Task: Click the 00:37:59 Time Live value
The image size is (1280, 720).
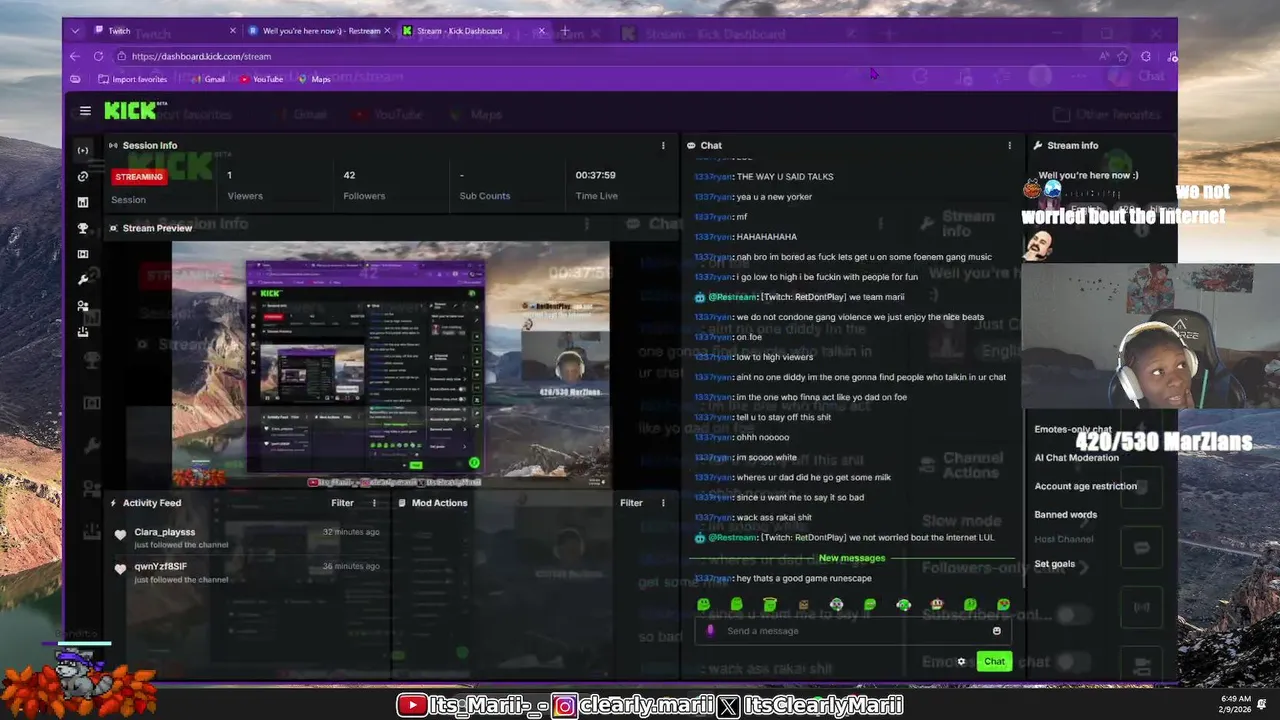Action: pos(595,175)
